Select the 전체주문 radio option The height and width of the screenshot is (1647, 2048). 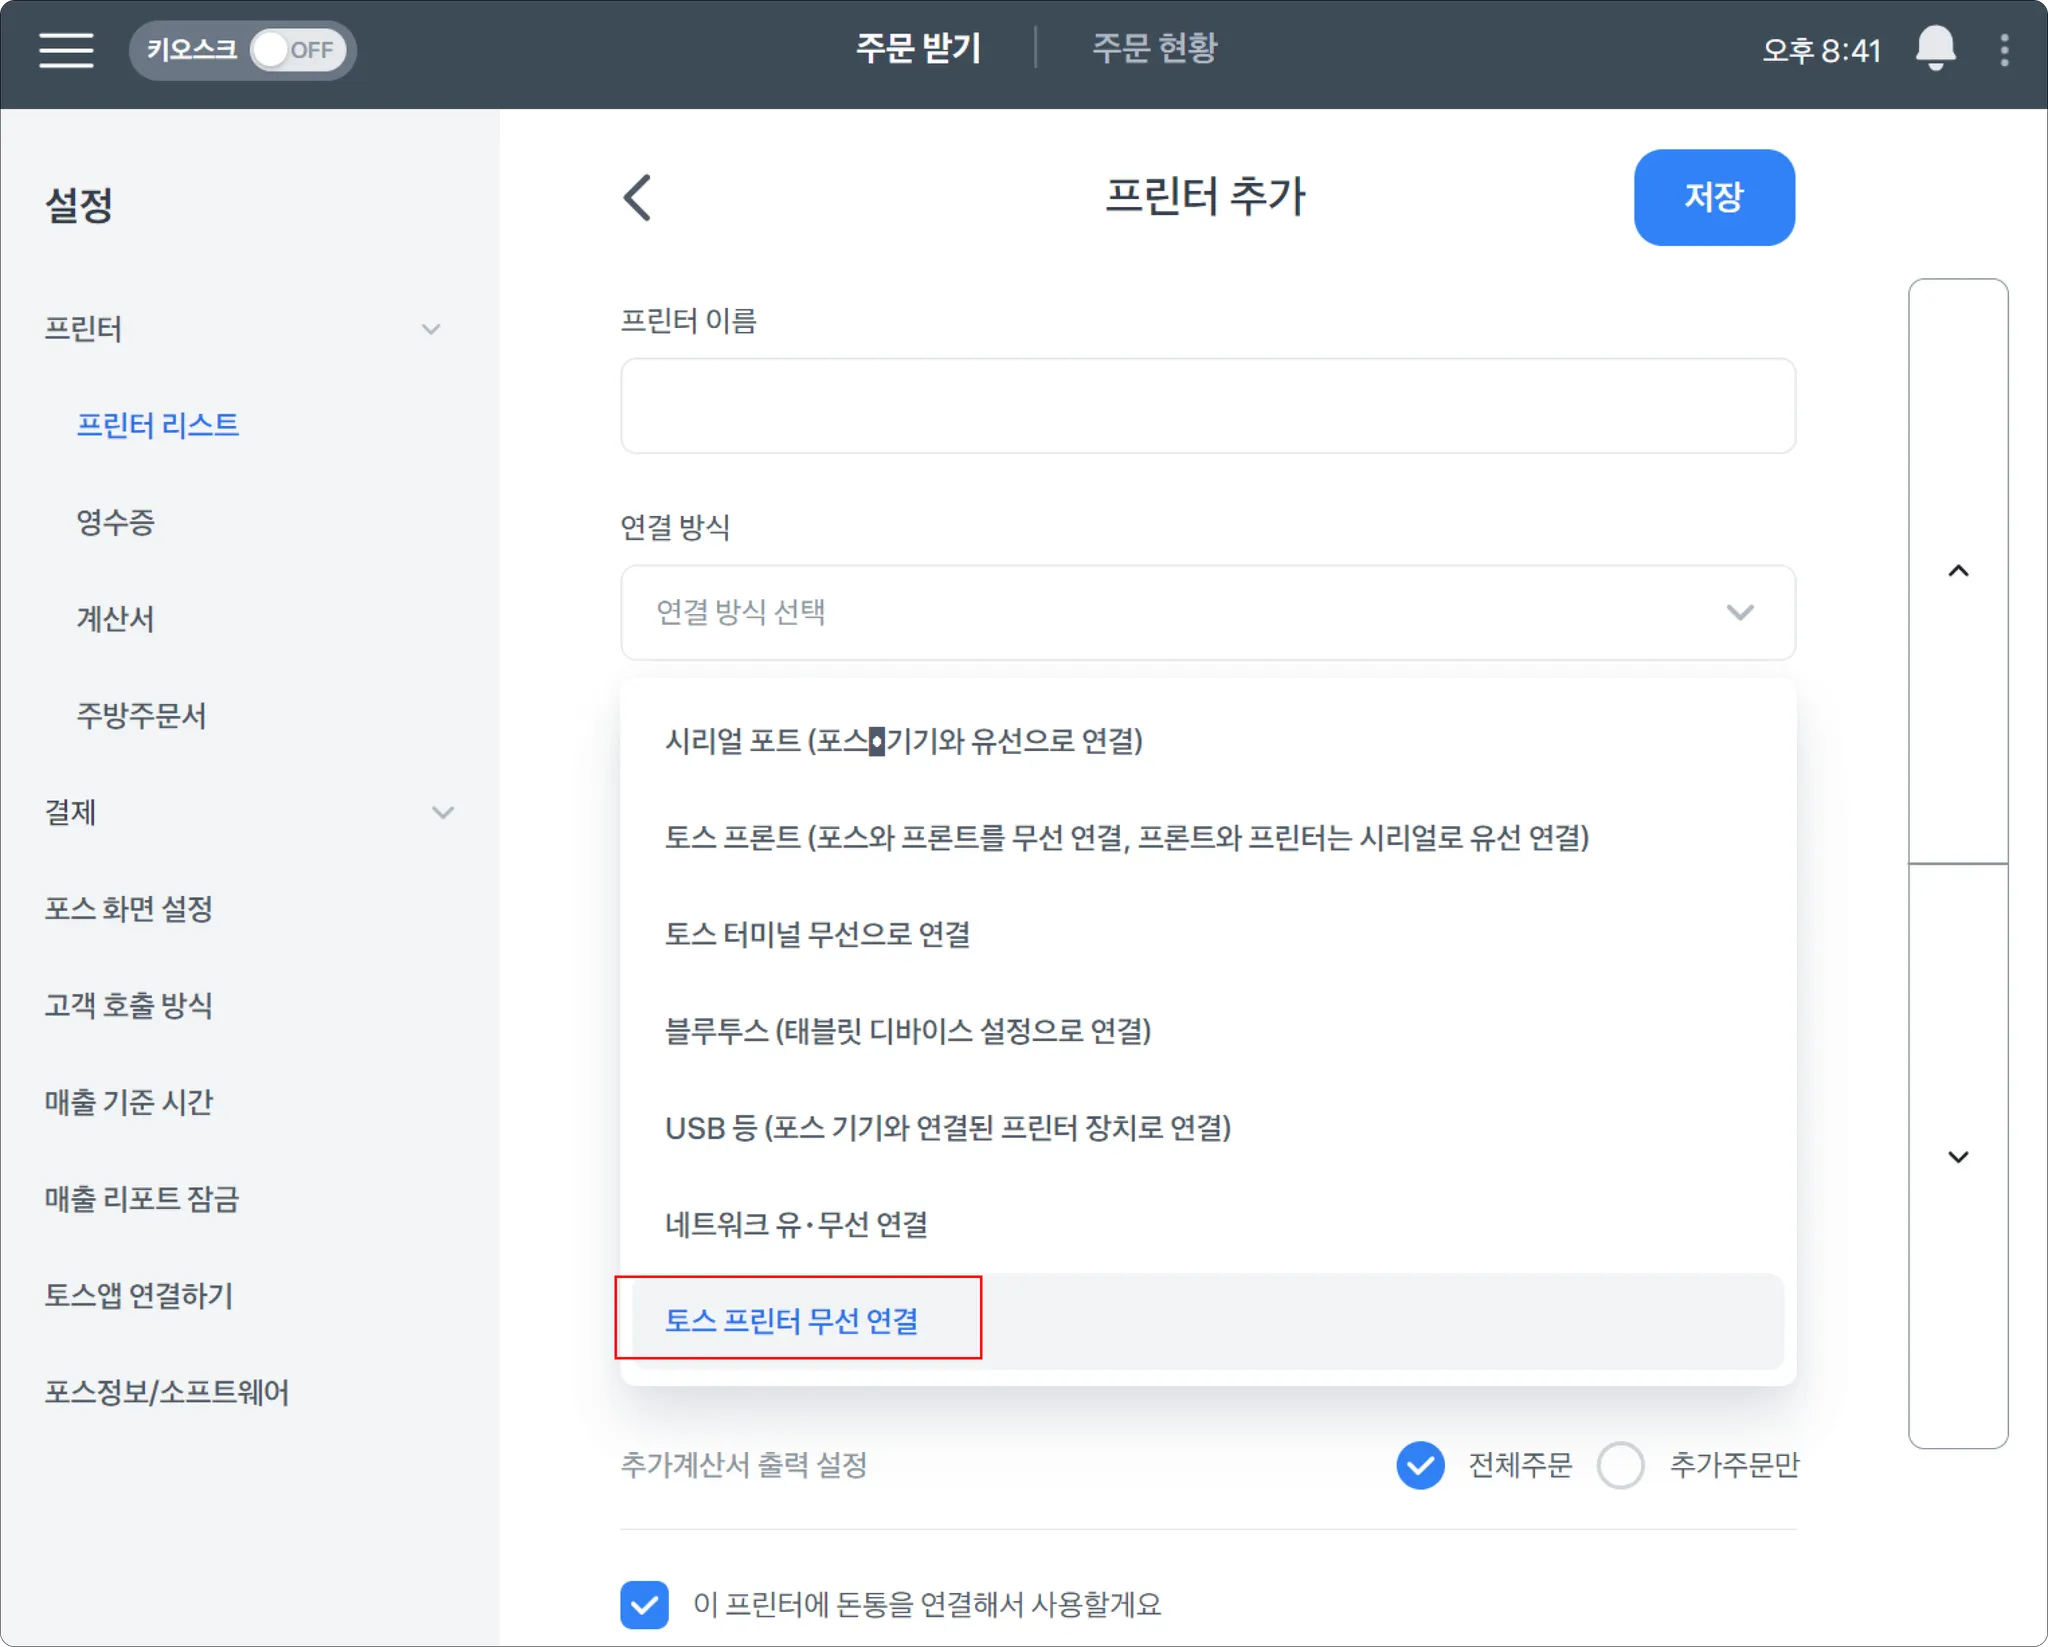coord(1420,1465)
